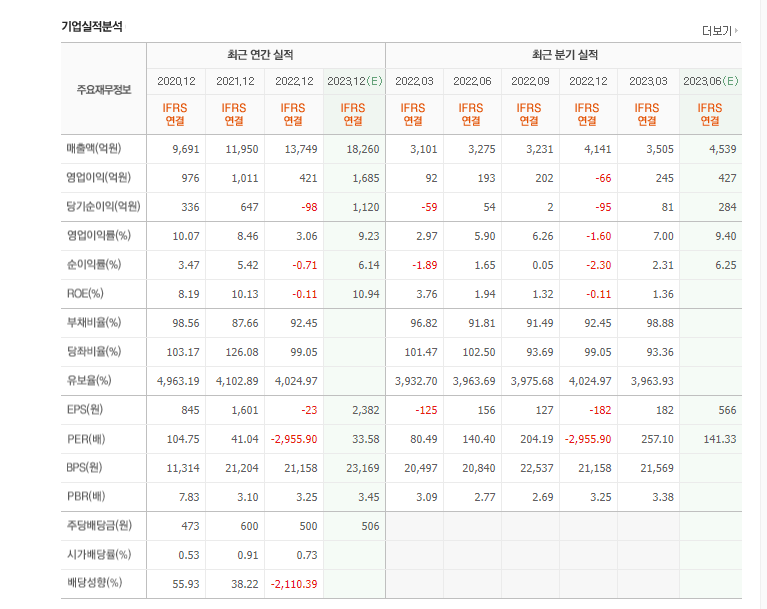Click the 2022.03 quarter column header
This screenshot has width=767, height=609.
414,81
